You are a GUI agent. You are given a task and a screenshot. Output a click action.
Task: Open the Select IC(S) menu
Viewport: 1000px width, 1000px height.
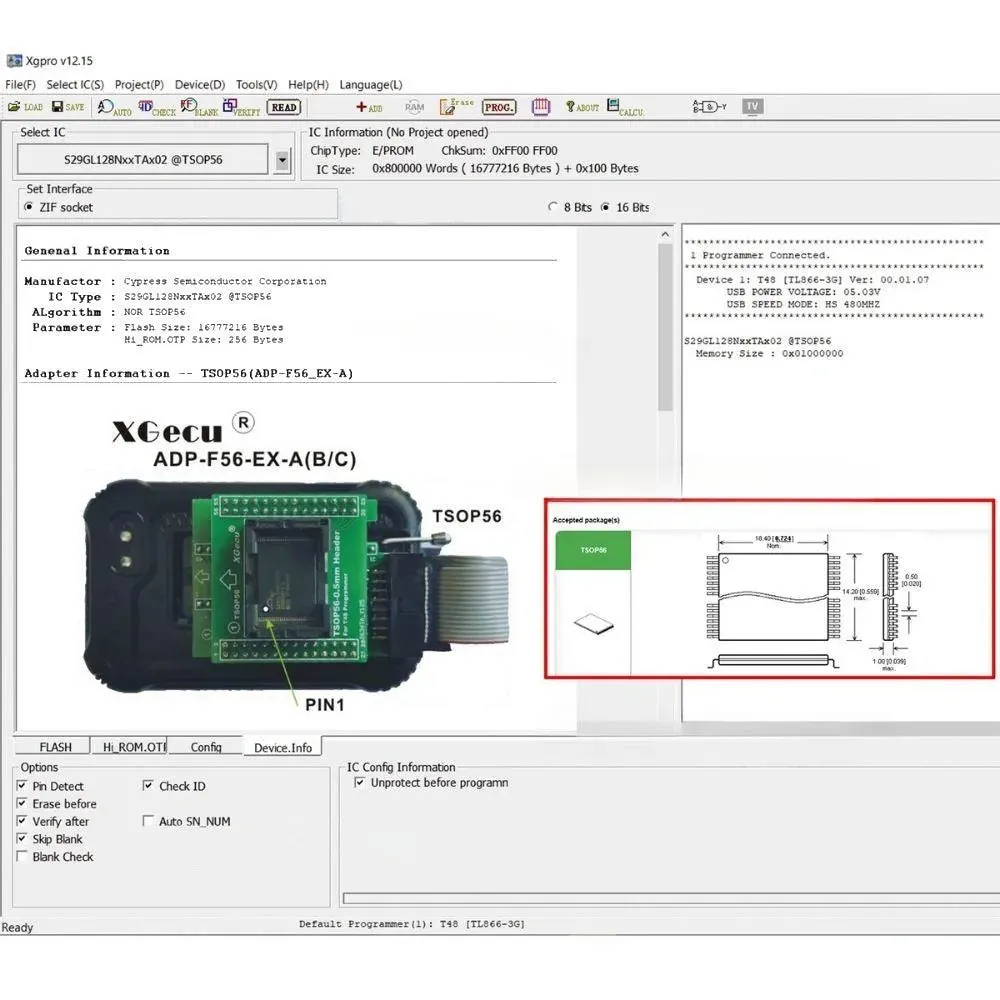point(75,85)
